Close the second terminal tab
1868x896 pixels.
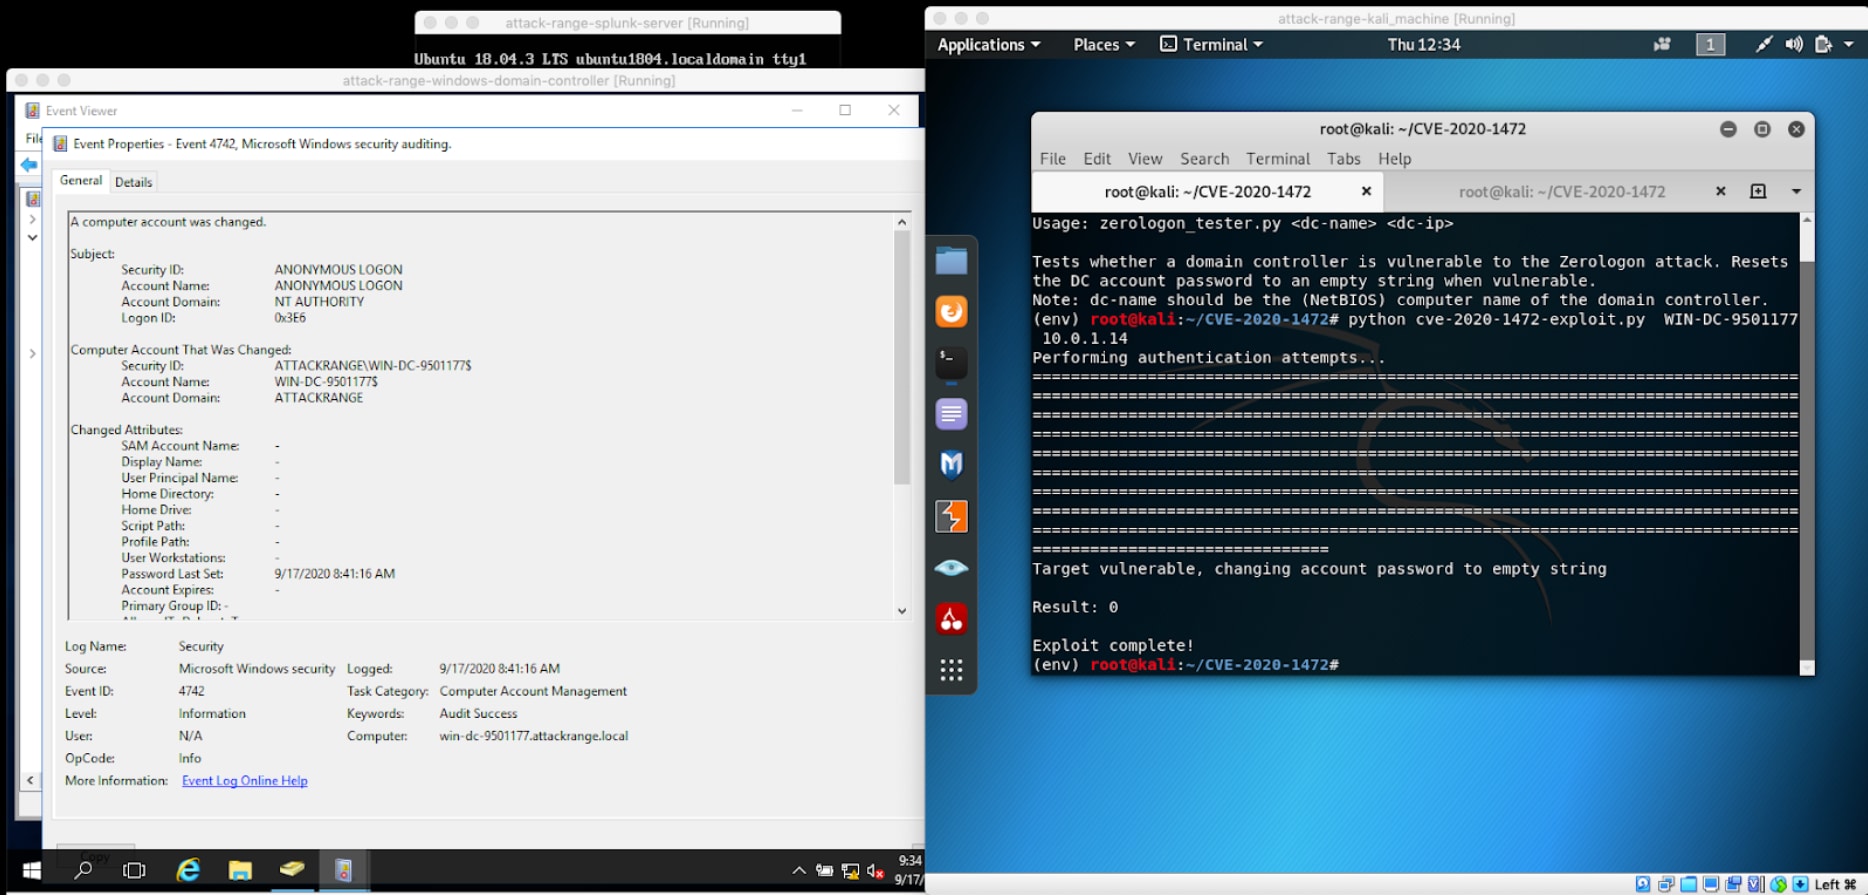coord(1720,191)
